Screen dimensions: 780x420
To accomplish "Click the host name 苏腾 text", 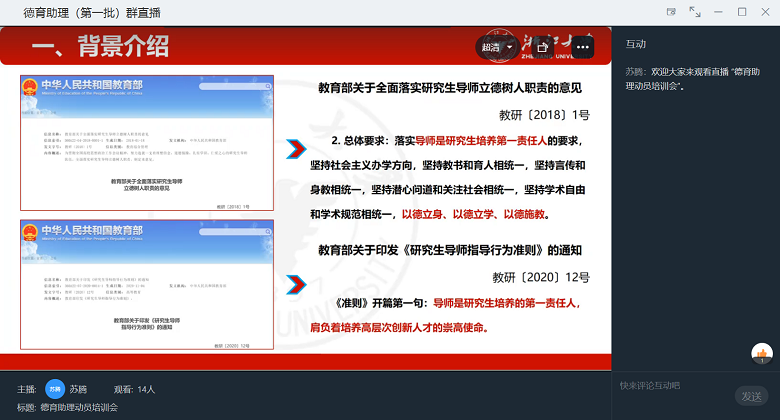I will click(x=78, y=388).
